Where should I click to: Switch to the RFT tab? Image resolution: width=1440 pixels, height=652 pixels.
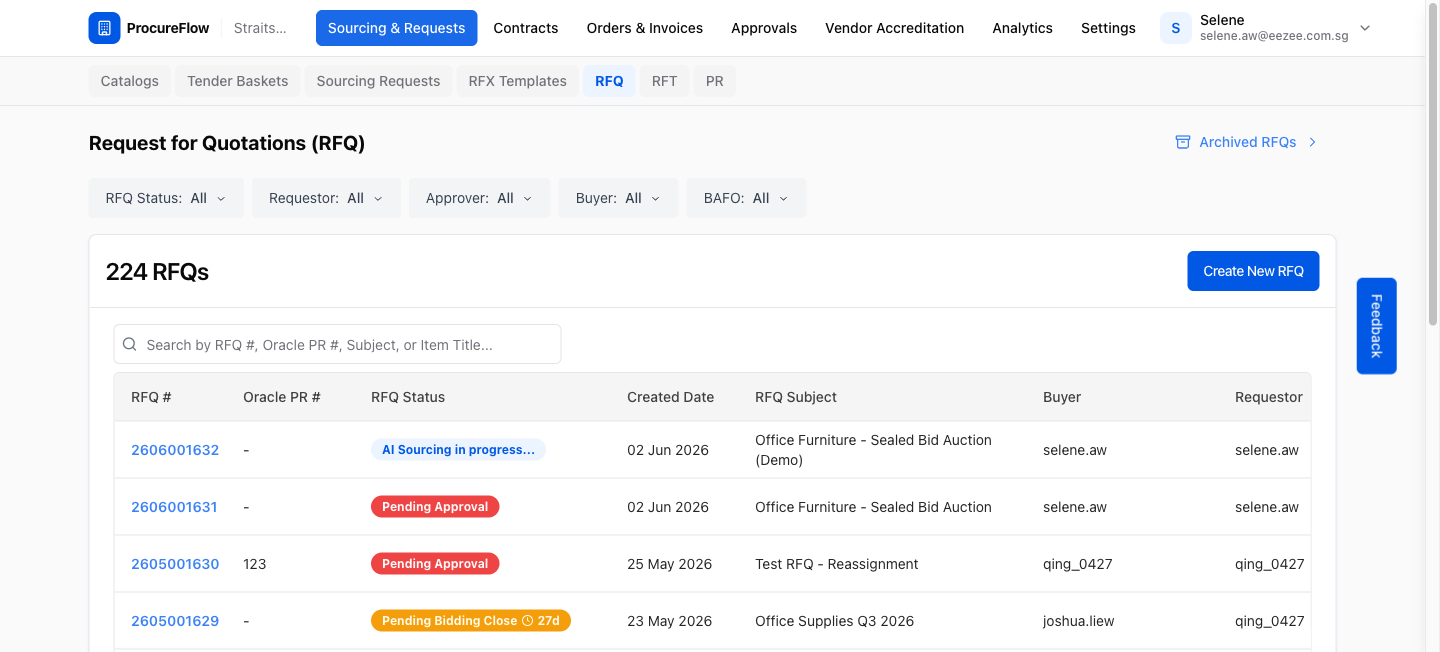pos(664,81)
